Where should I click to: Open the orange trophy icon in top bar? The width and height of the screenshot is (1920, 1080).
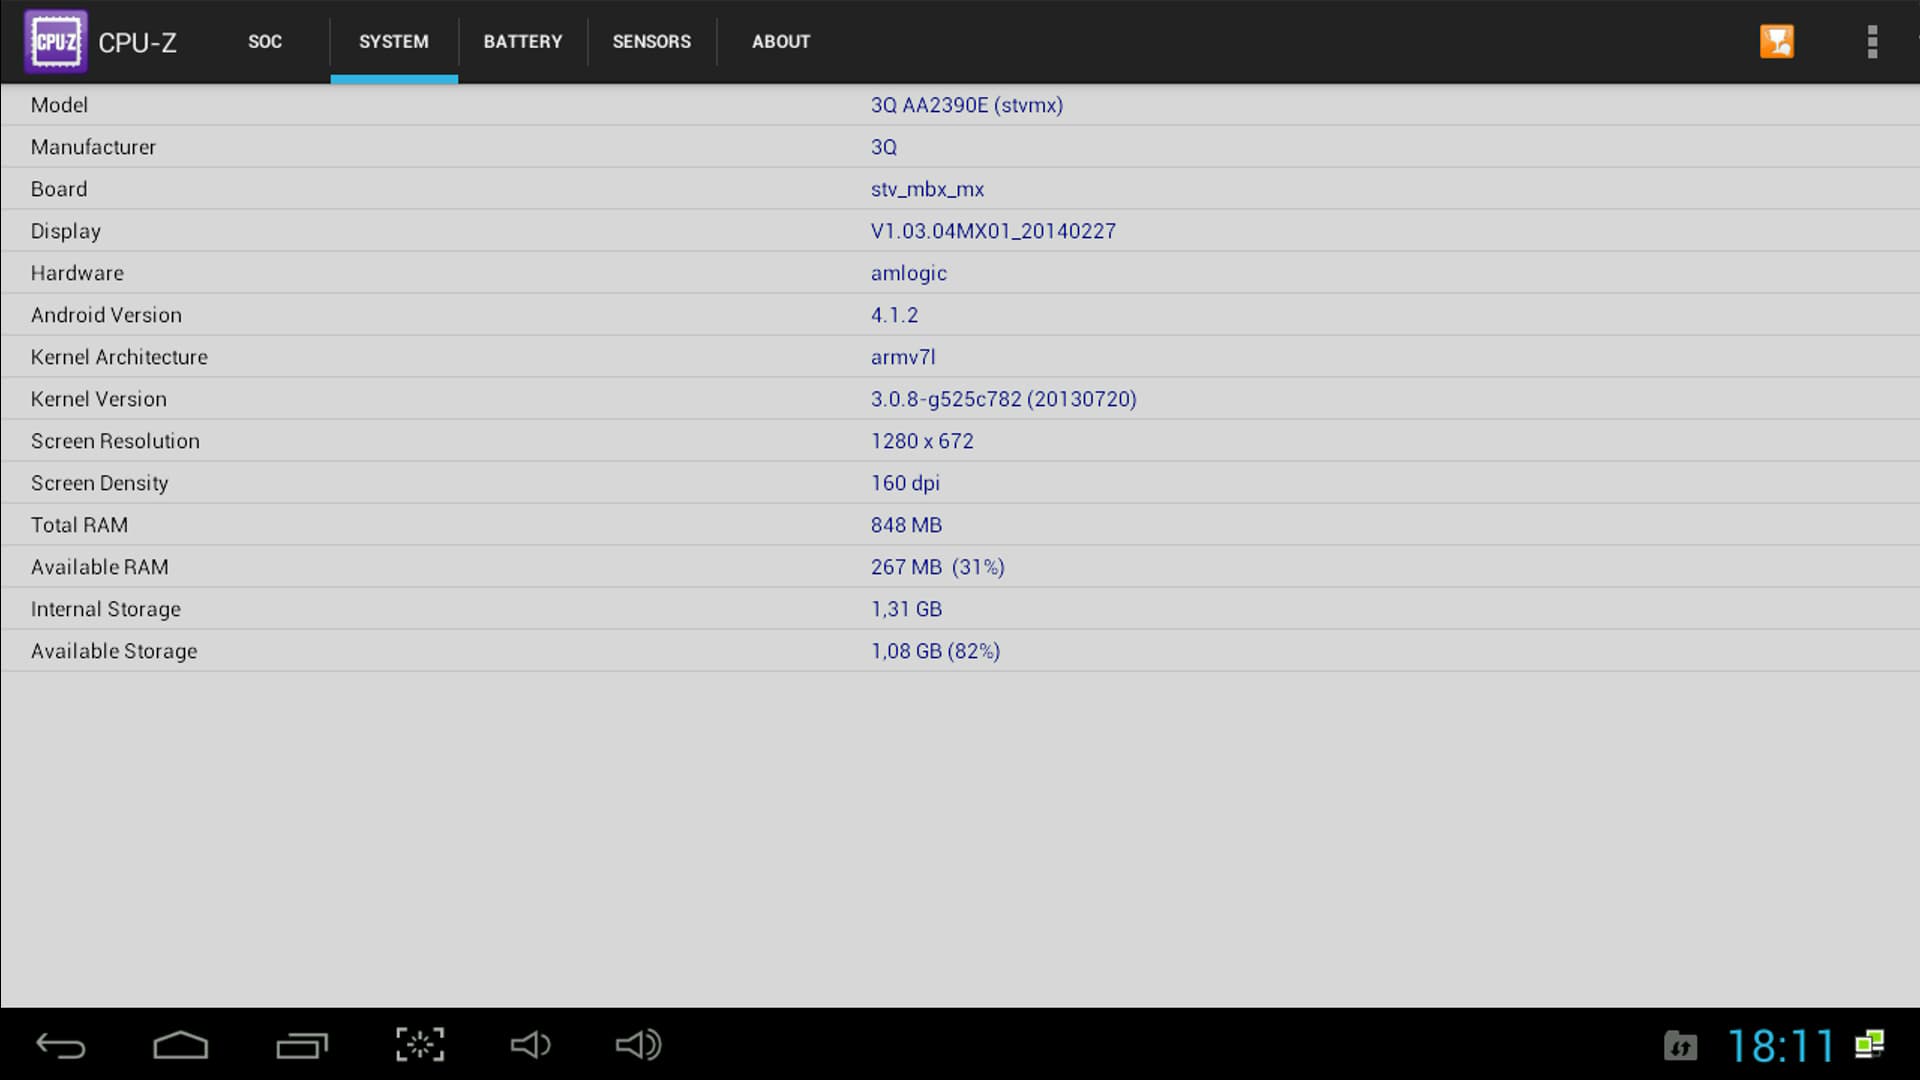point(1776,42)
